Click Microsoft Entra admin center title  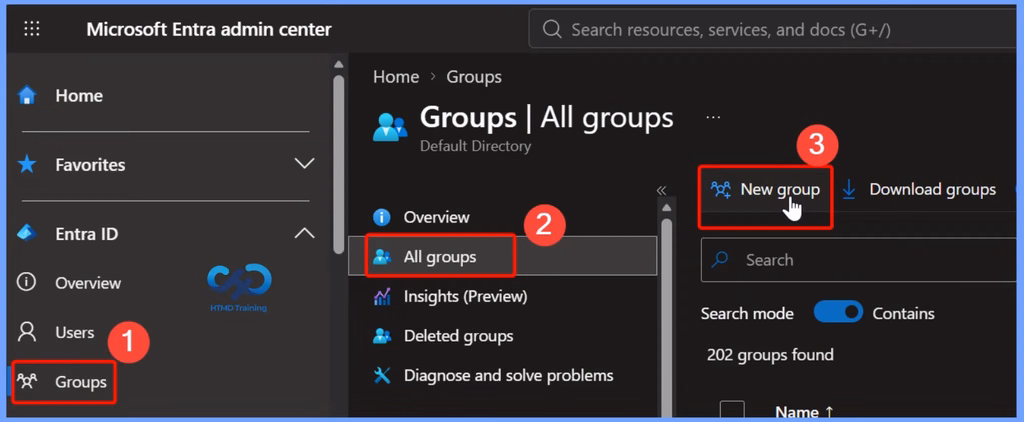(209, 29)
